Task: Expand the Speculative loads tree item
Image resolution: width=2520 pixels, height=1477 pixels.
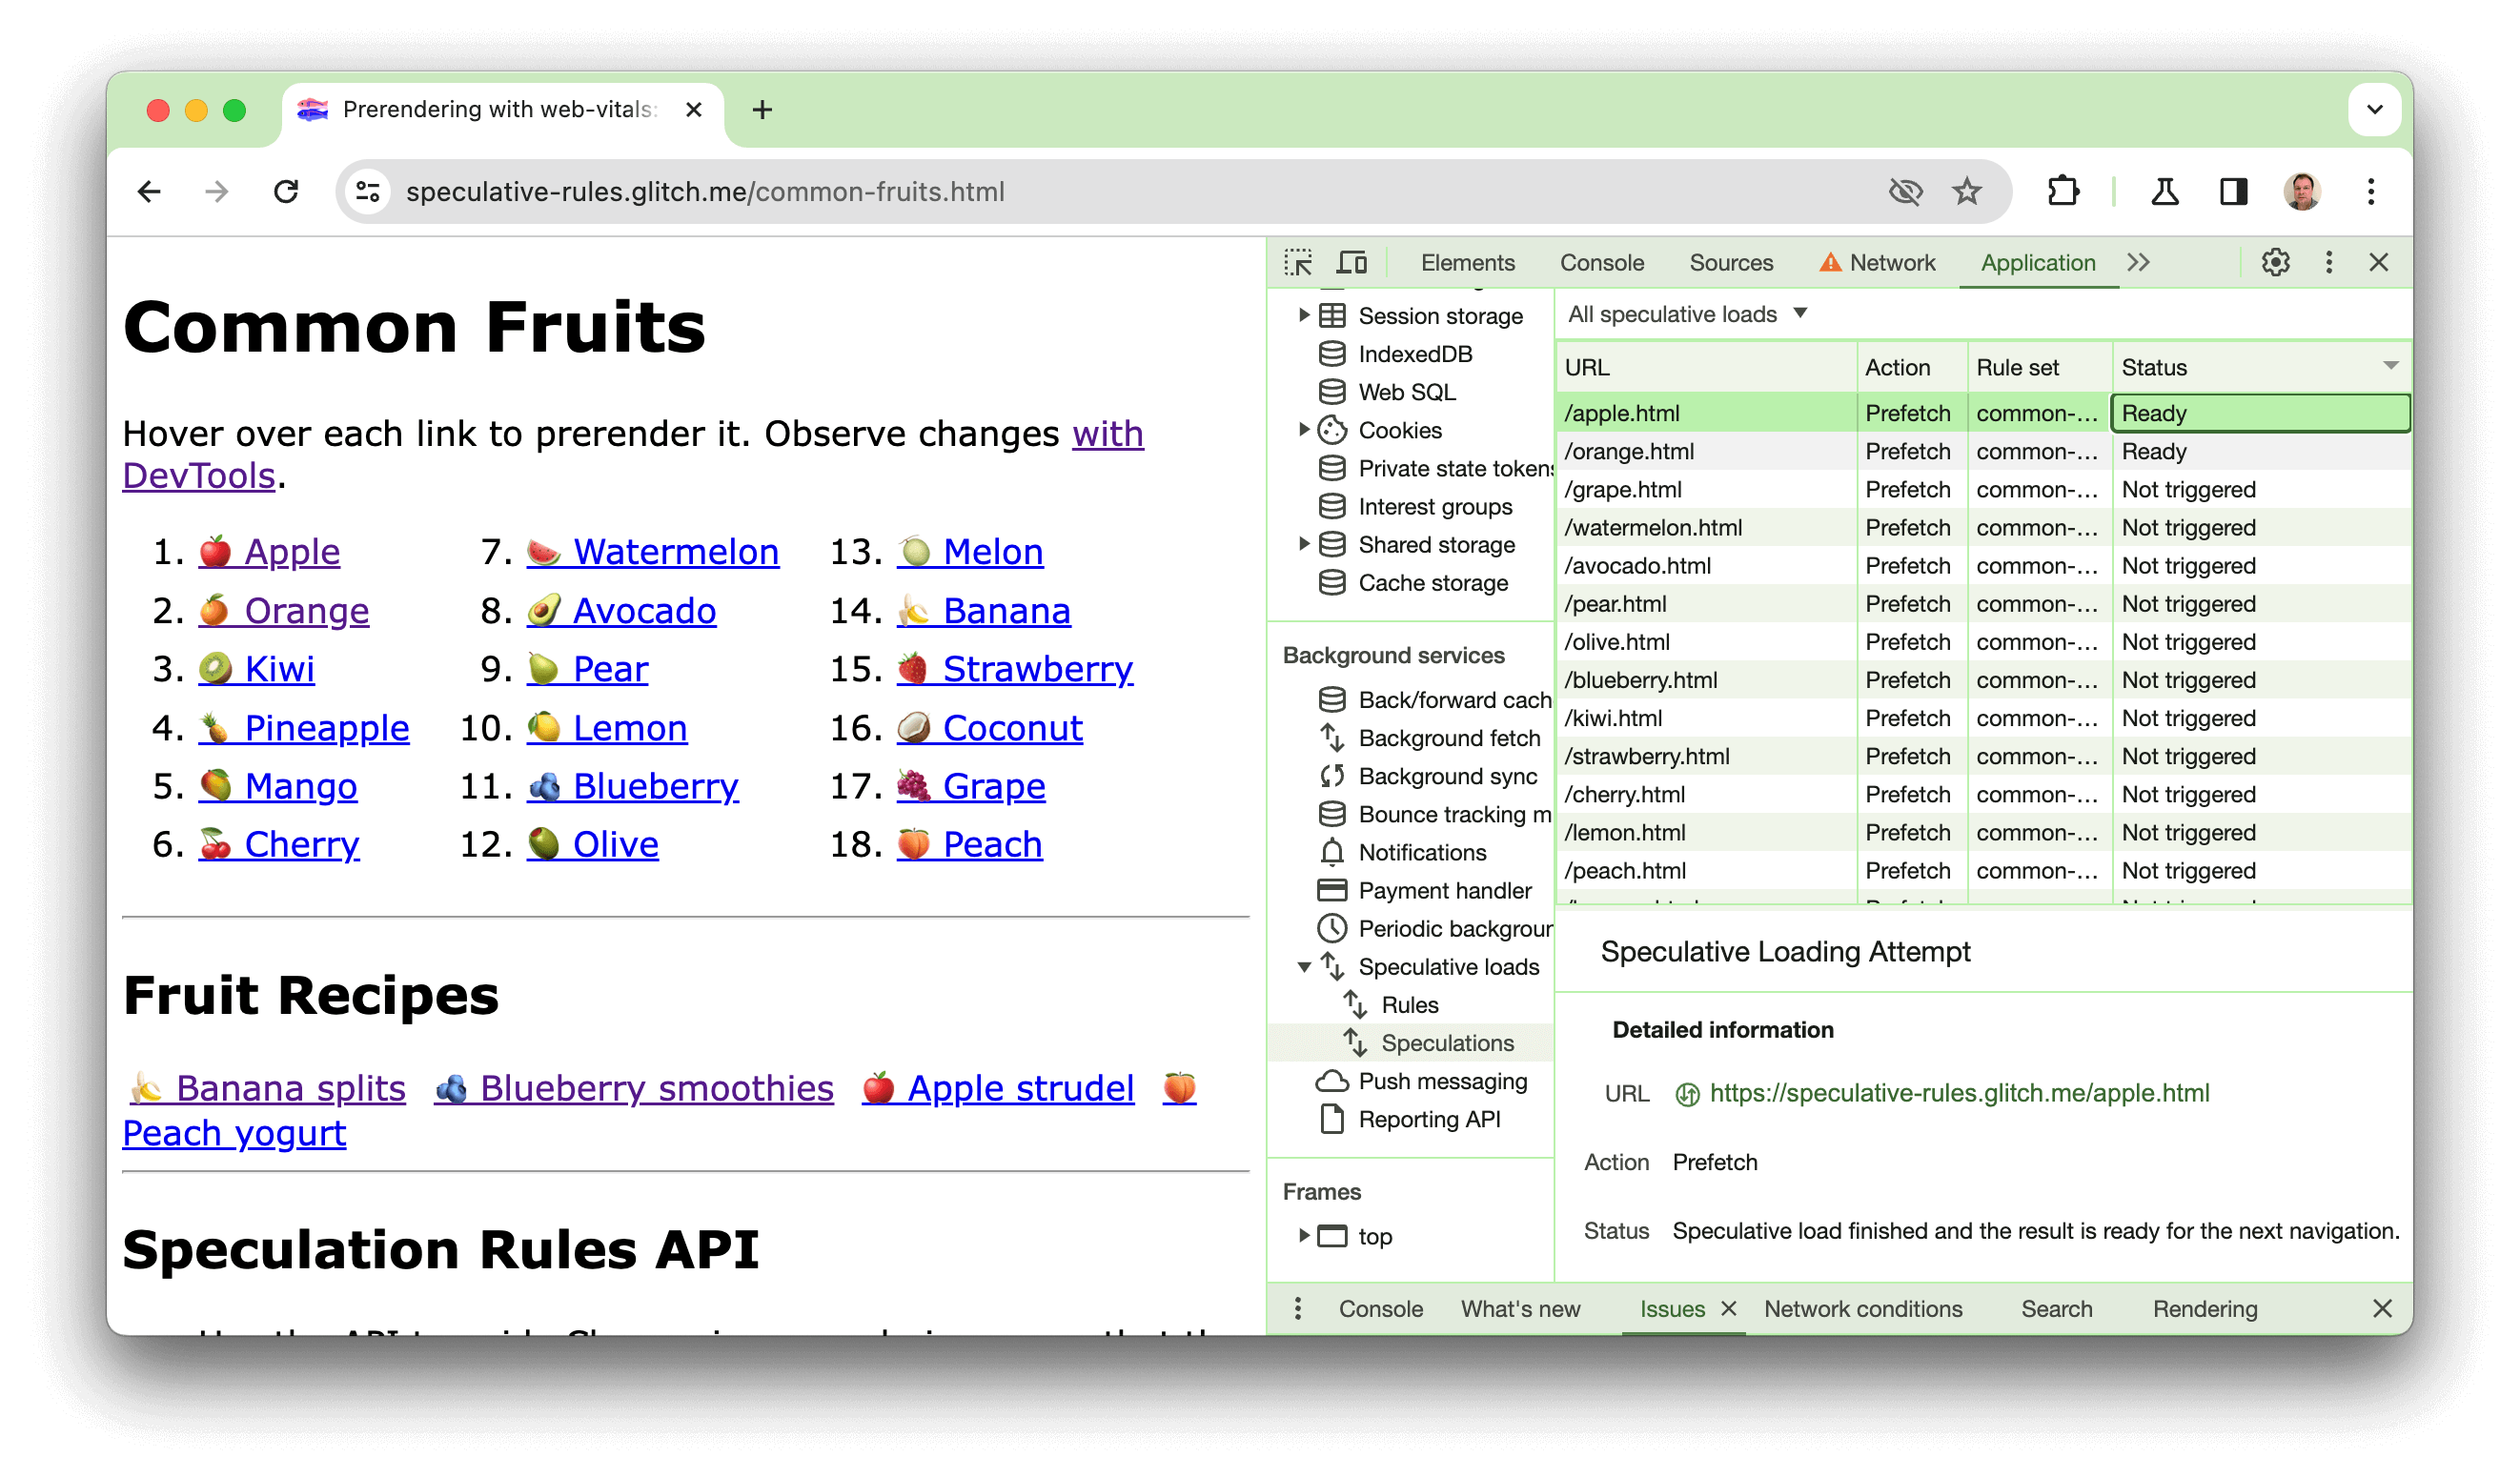Action: (x=1300, y=965)
